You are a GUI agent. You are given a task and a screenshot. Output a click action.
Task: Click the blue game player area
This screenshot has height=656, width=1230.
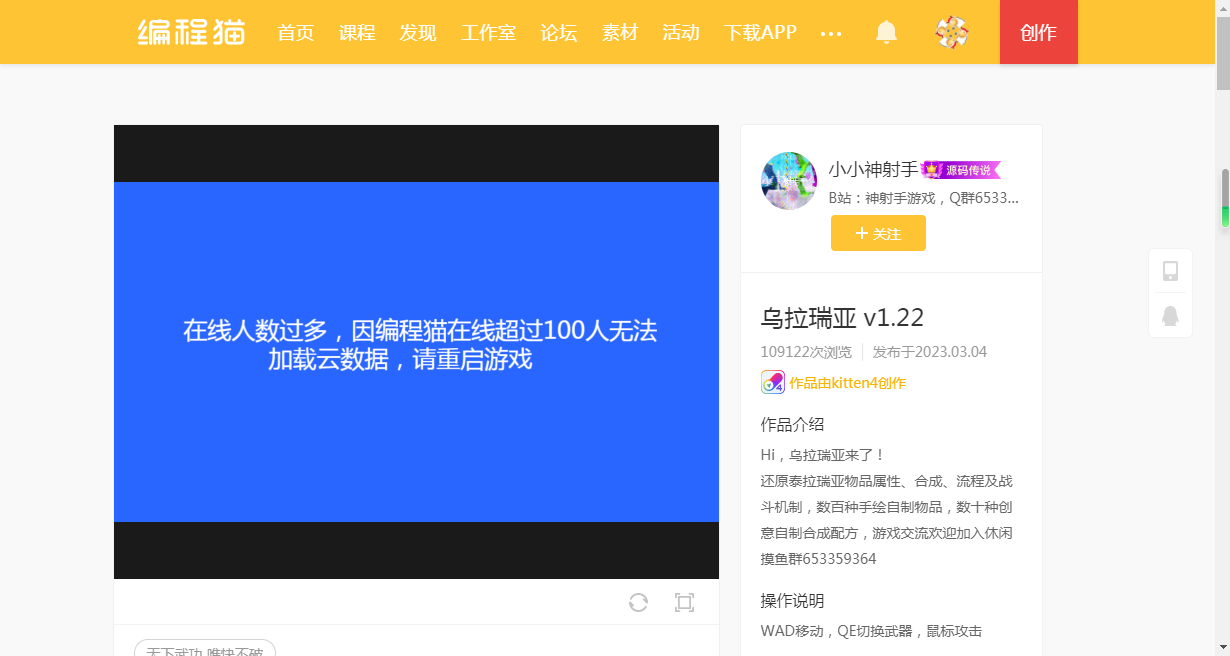coord(416,352)
